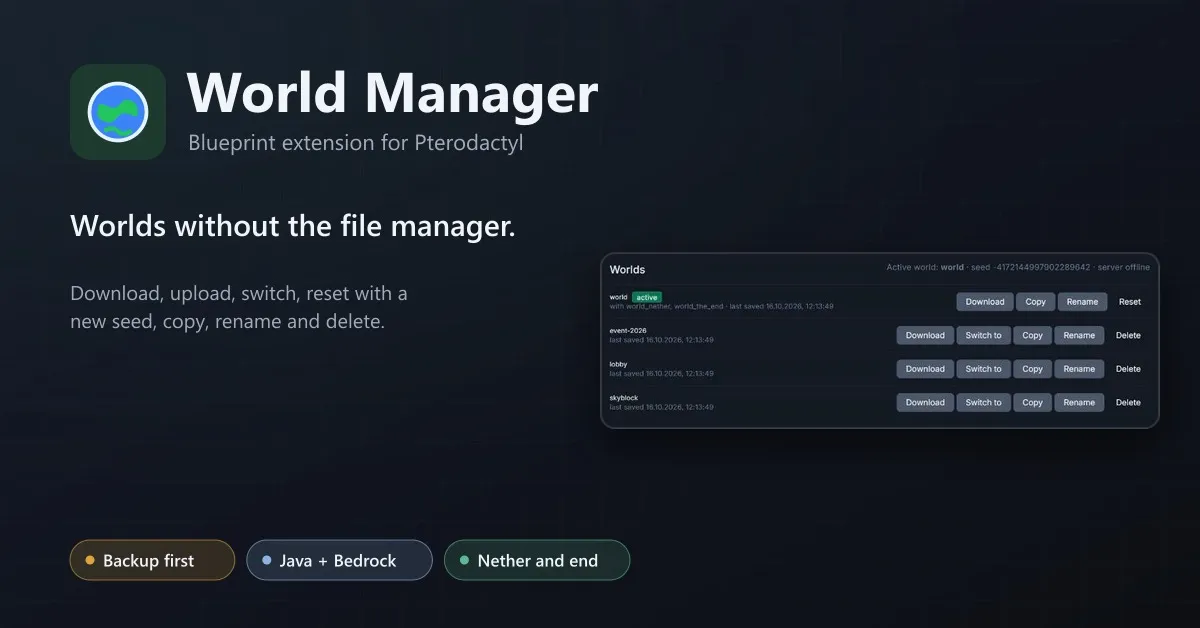The height and width of the screenshot is (628, 1200).
Task: Click the 'Worlds' panel heading
Action: click(627, 270)
